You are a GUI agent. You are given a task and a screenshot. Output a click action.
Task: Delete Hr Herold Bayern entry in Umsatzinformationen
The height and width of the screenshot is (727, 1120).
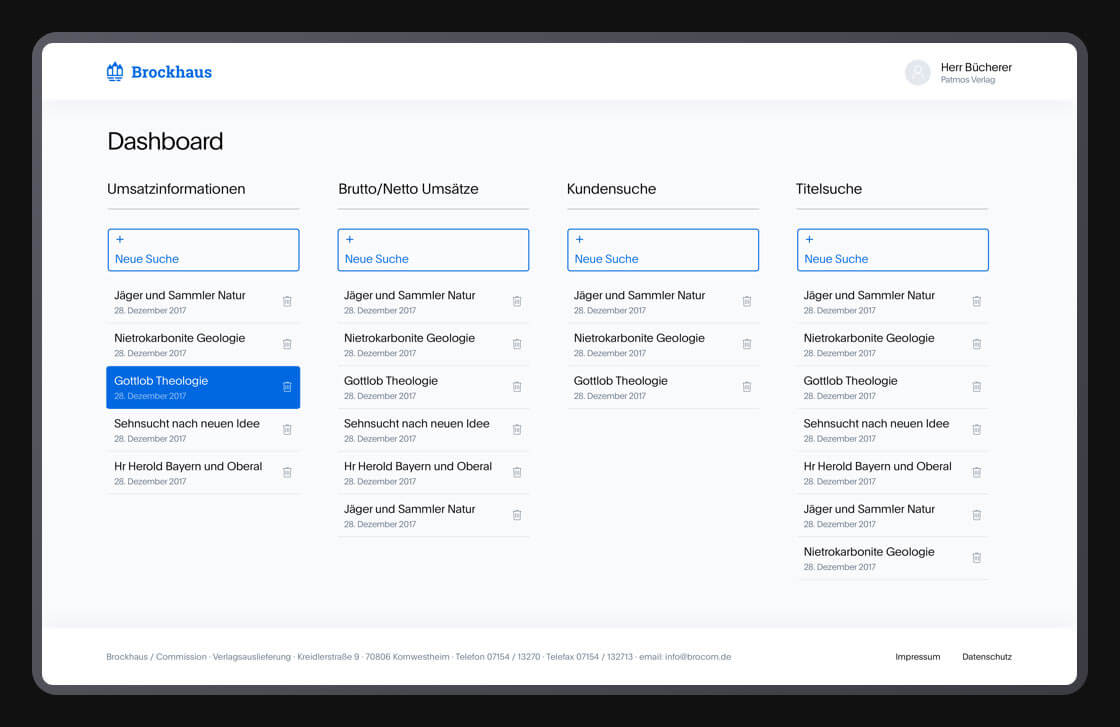[287, 472]
